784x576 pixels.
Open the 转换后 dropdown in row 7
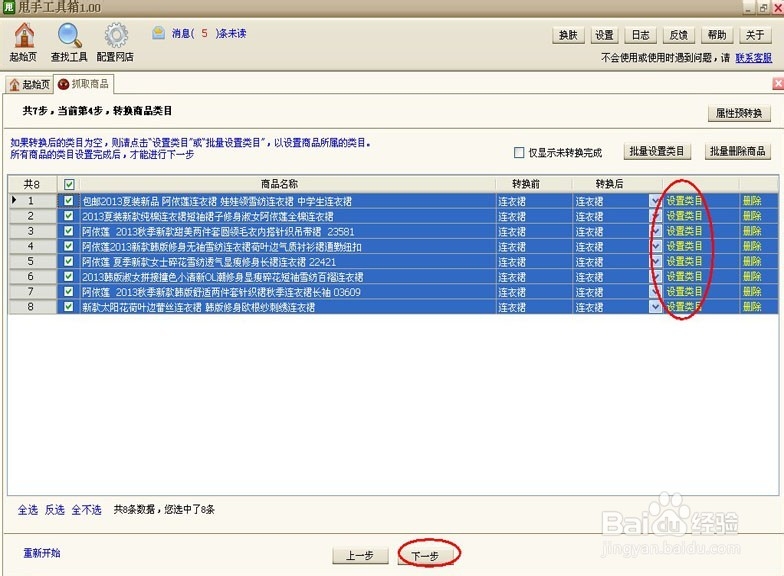click(655, 292)
